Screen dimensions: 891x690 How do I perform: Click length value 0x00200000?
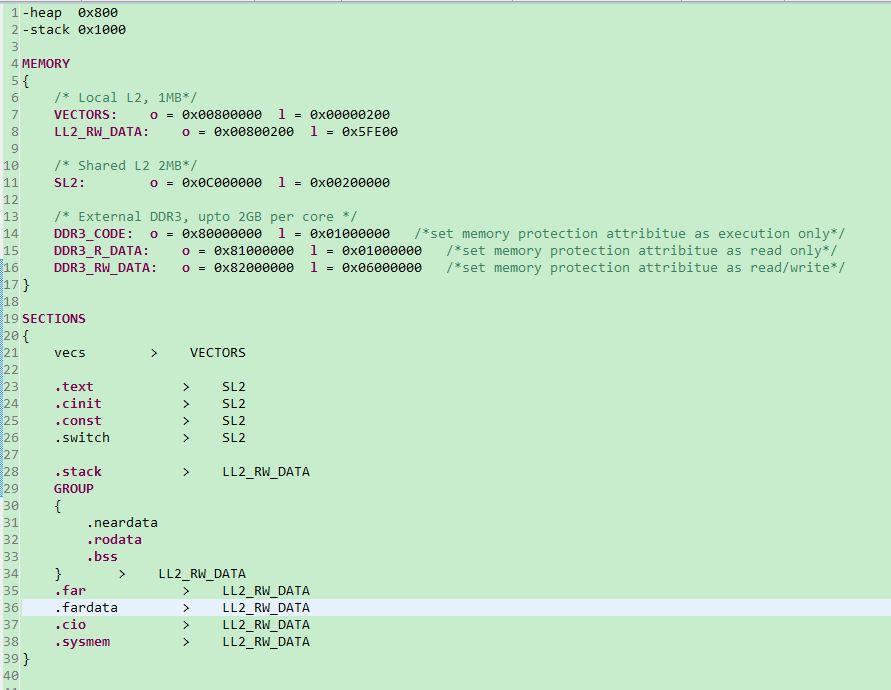point(350,183)
